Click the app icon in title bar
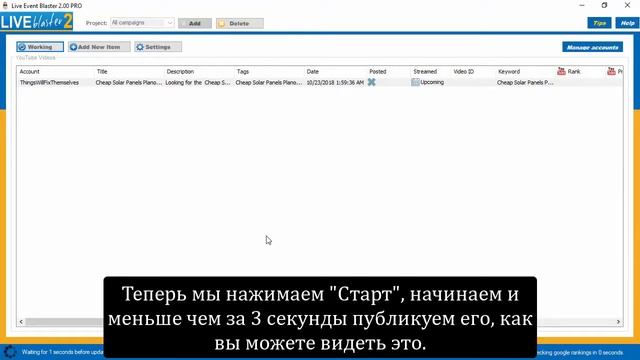The height and width of the screenshot is (360, 640). pos(5,6)
